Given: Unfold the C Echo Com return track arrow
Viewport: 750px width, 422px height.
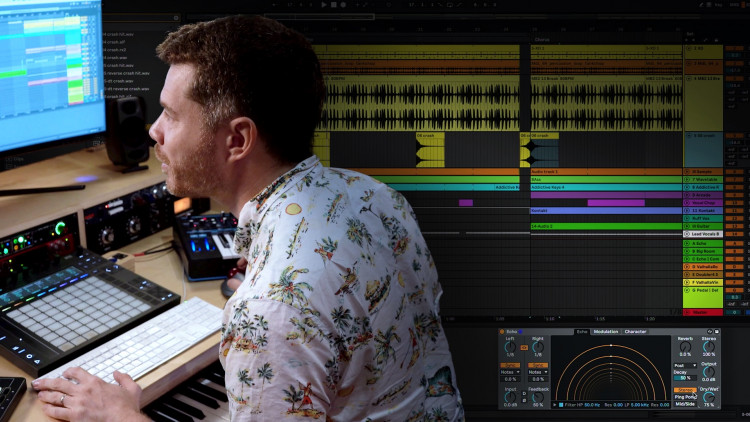Looking at the screenshot, I should click(x=688, y=259).
